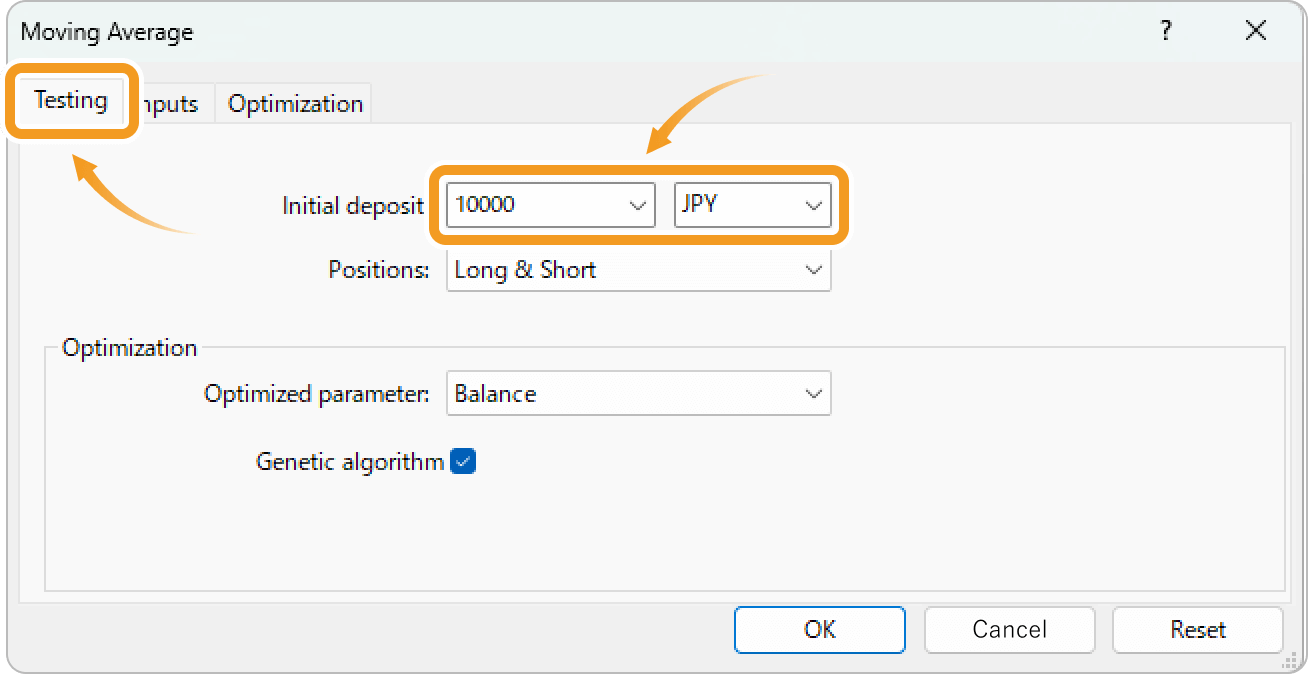Expand the Initial deposit amount dropdown arrow
Screen dimensions: 1308x674
pyautogui.click(x=637, y=205)
